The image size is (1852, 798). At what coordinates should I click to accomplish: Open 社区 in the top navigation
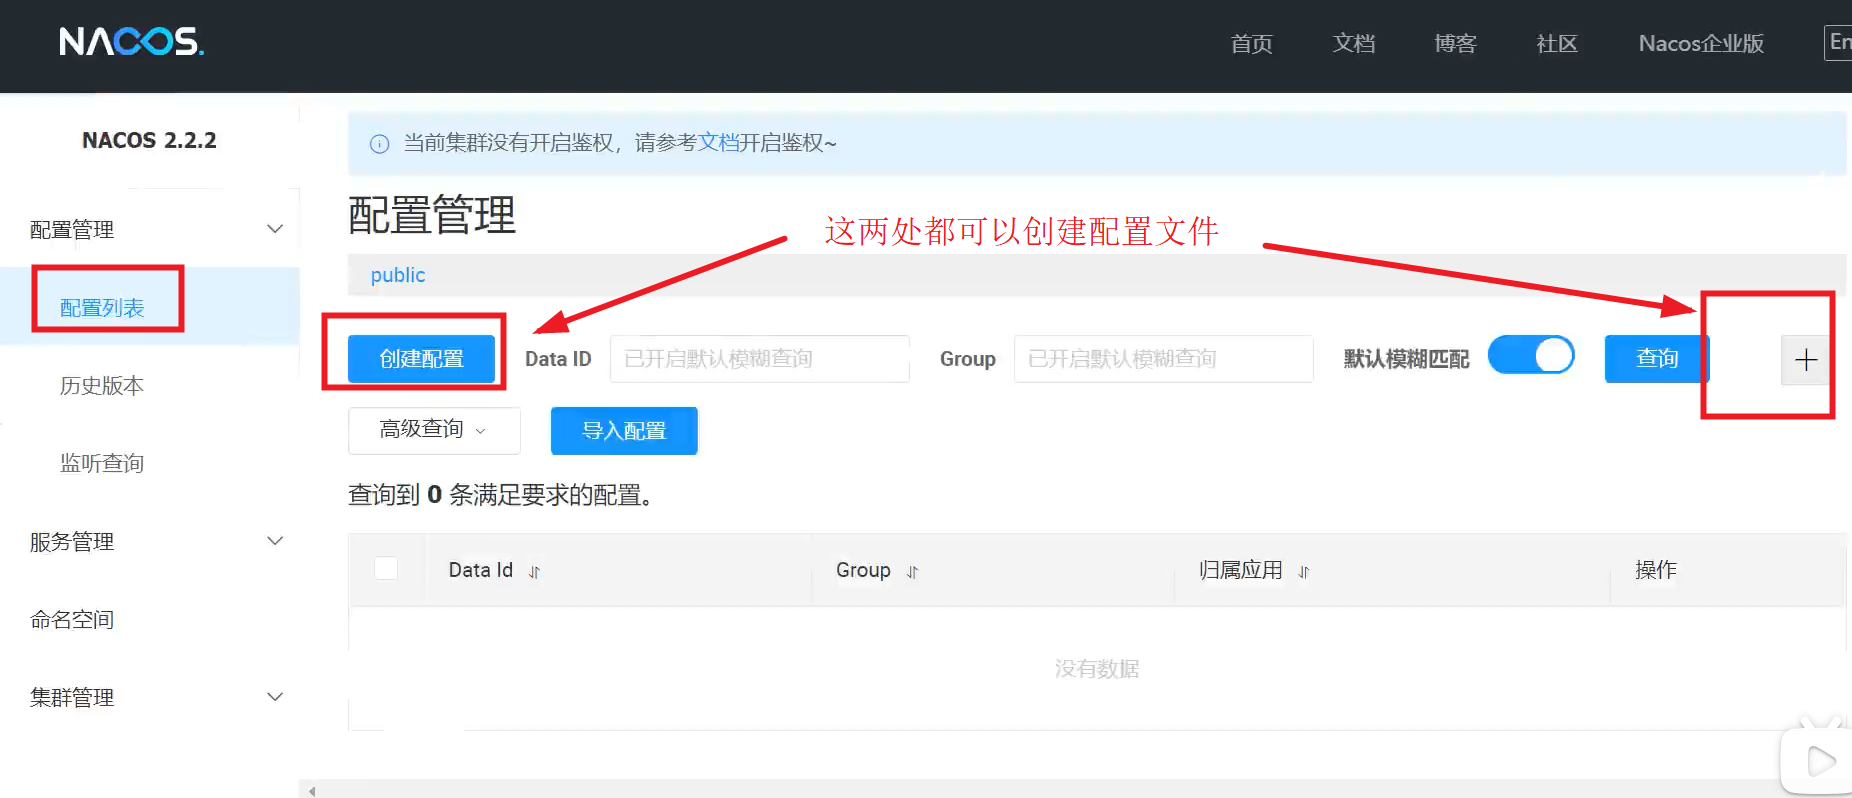[1557, 43]
